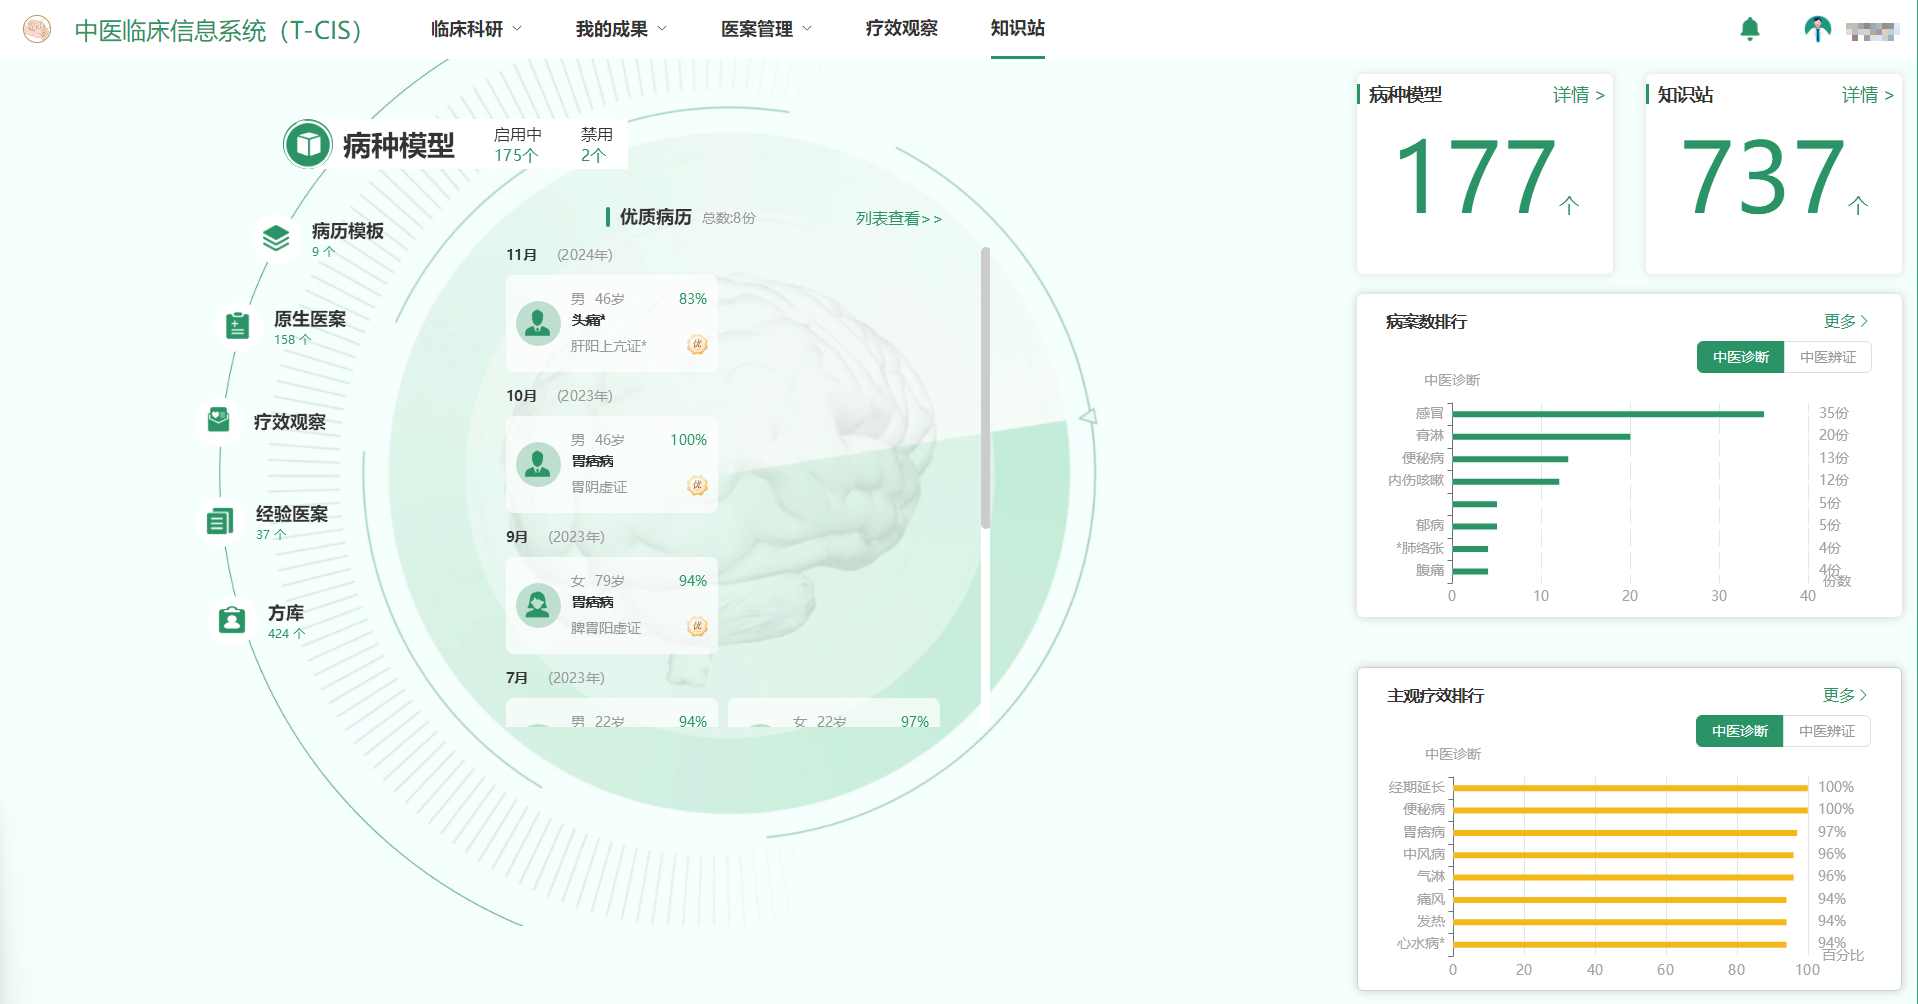Open 经验医案 using its document icon
Image resolution: width=1918 pixels, height=1004 pixels.
click(x=219, y=519)
